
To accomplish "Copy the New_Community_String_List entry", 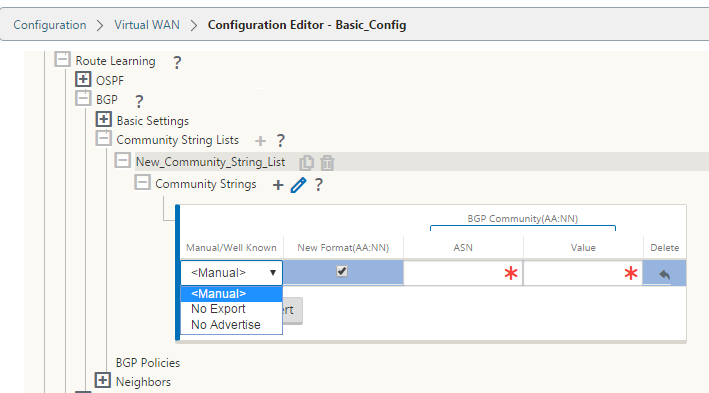I will (x=307, y=163).
